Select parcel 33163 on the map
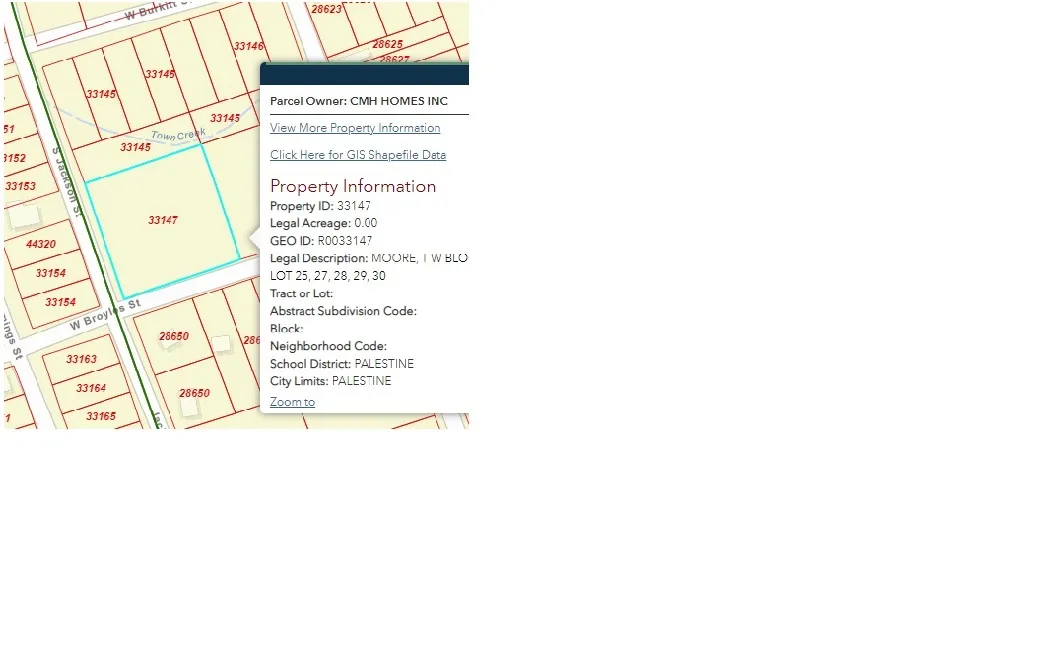The width and height of the screenshot is (1043, 668). click(x=81, y=359)
